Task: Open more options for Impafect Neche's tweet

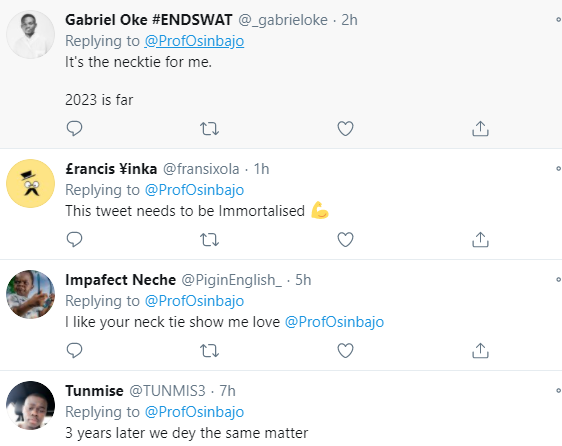Action: (559, 279)
